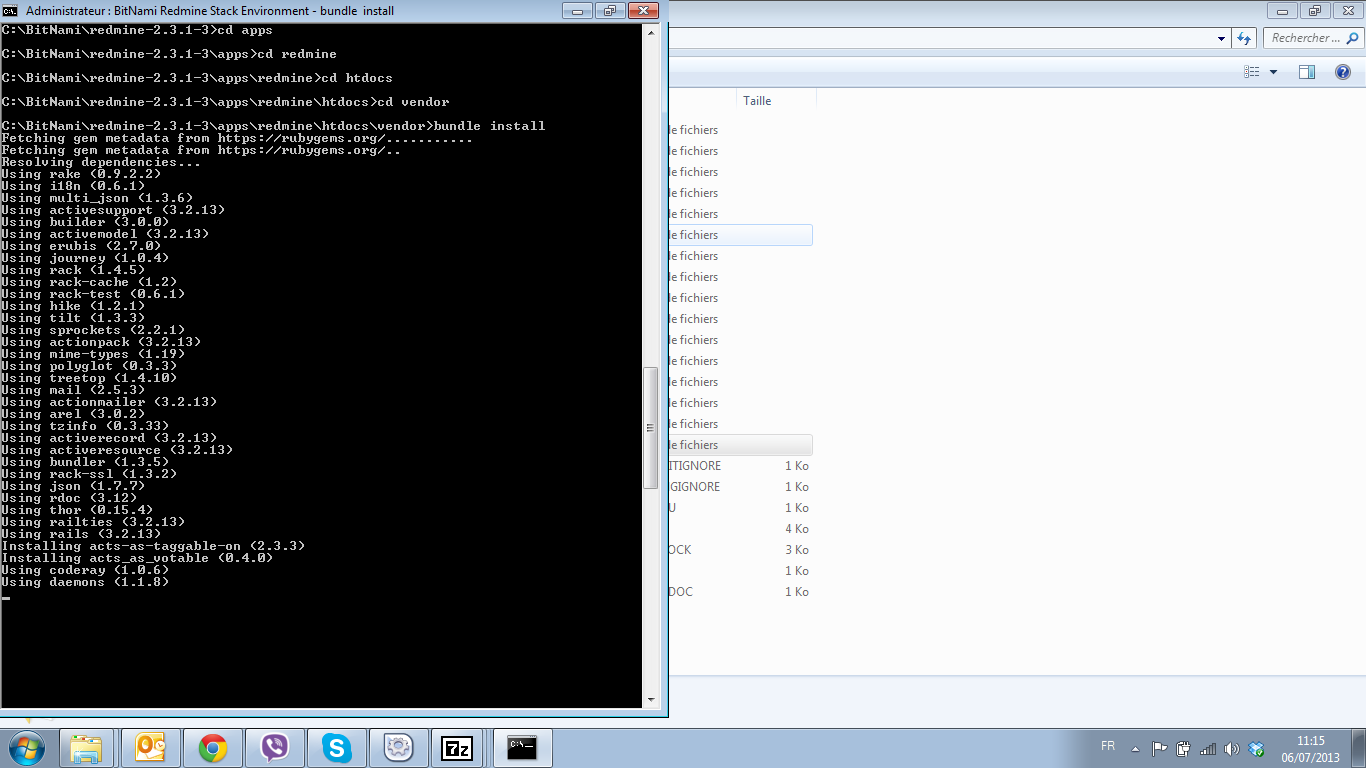Click the console vertical scrollbar thumb

point(651,428)
